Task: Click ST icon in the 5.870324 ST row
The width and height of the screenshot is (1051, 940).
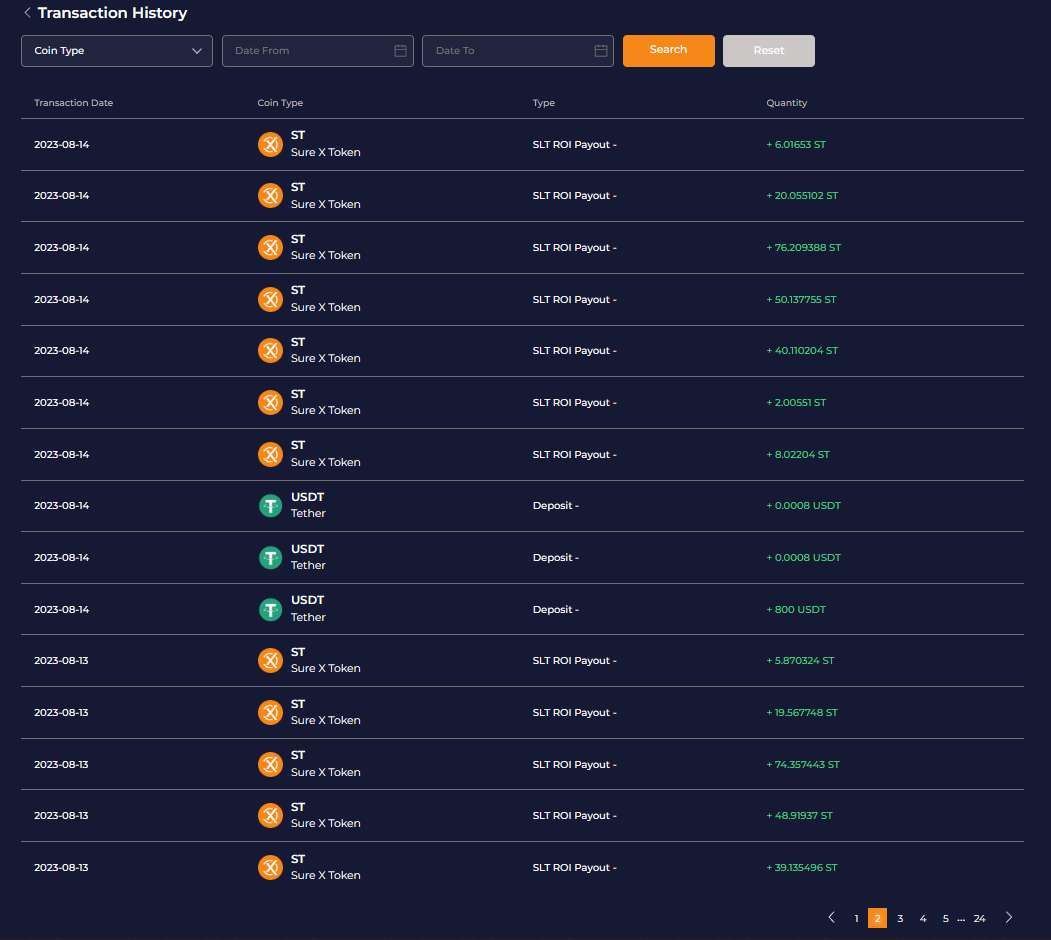Action: click(270, 660)
